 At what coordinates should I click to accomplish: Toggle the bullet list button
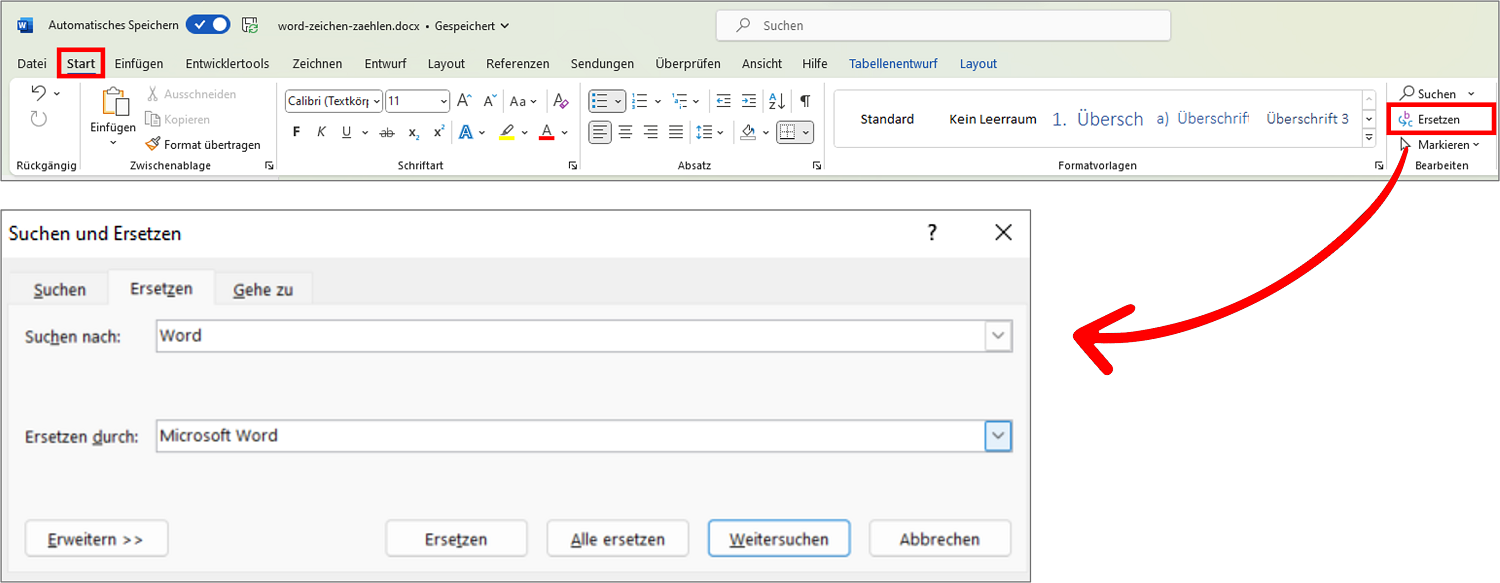tap(600, 101)
